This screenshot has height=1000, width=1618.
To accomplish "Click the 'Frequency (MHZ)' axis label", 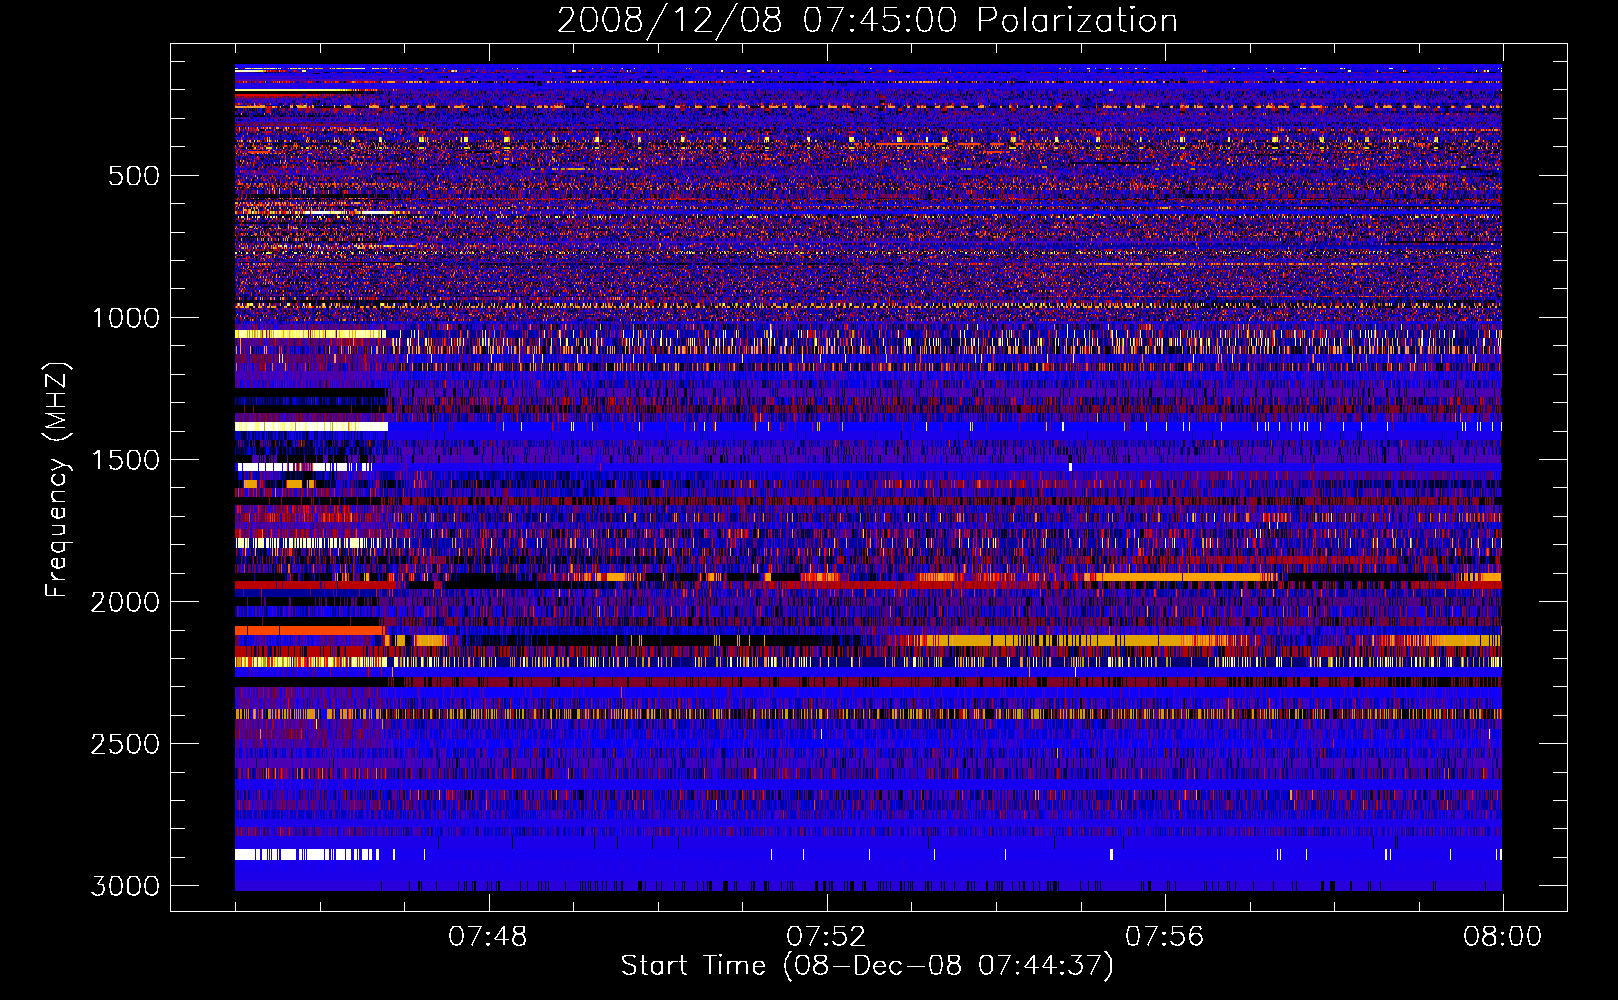I will click(x=57, y=480).
